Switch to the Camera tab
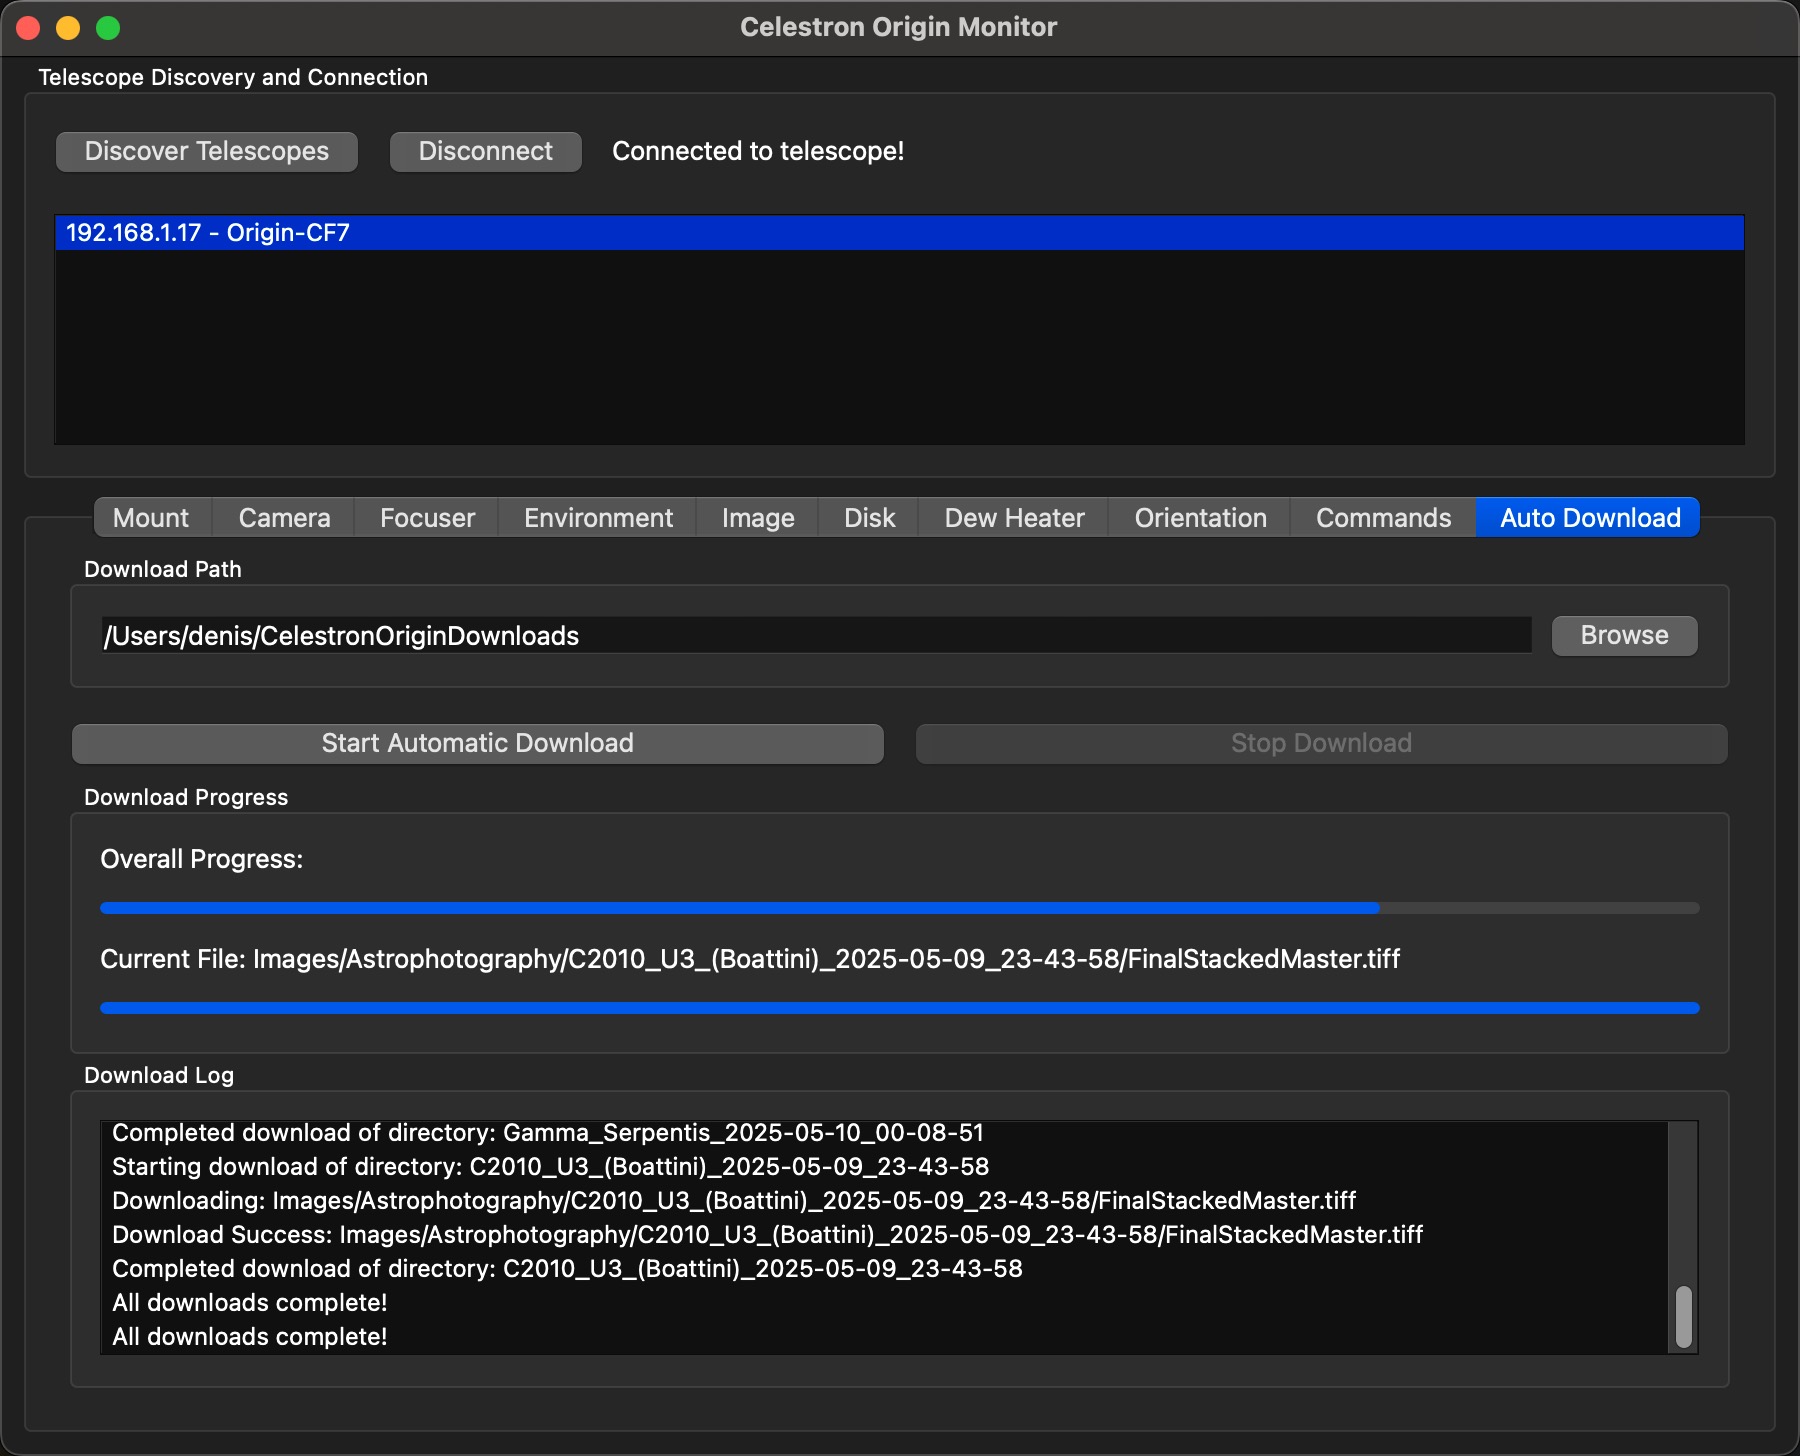 pyautogui.click(x=284, y=518)
